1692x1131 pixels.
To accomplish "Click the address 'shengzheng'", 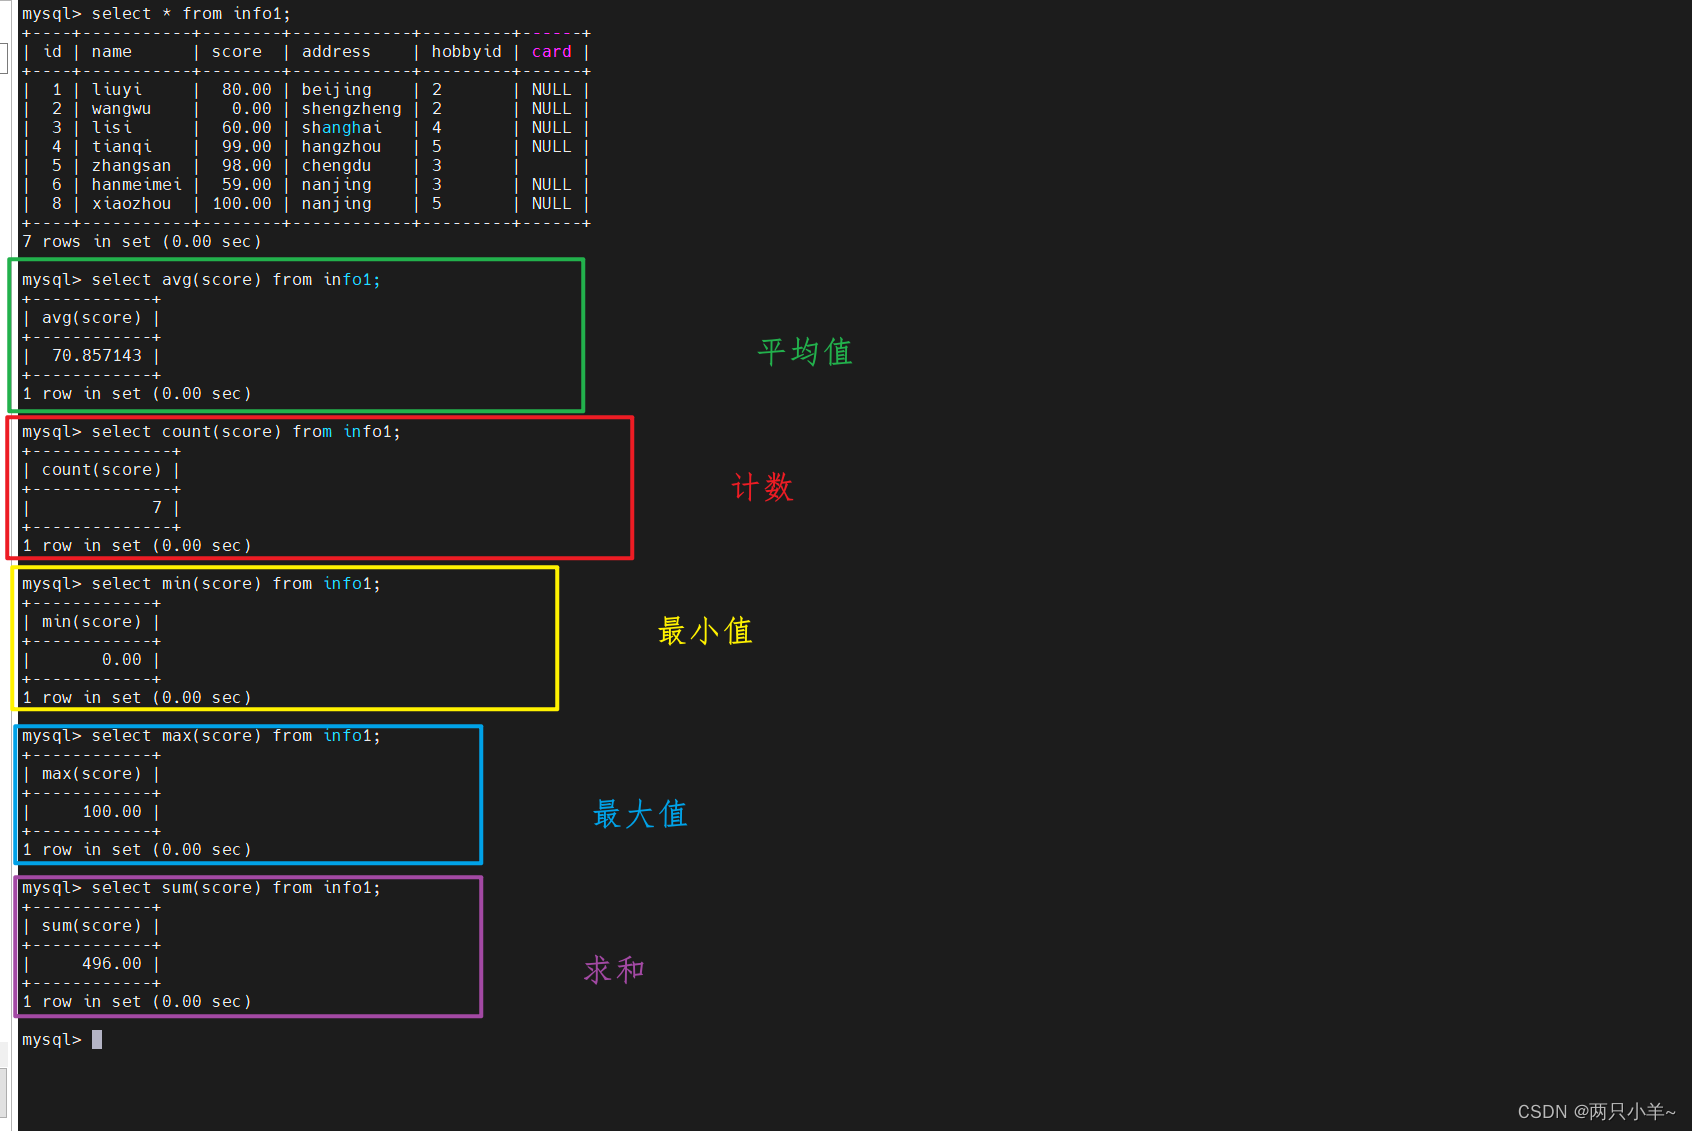I will tap(351, 109).
